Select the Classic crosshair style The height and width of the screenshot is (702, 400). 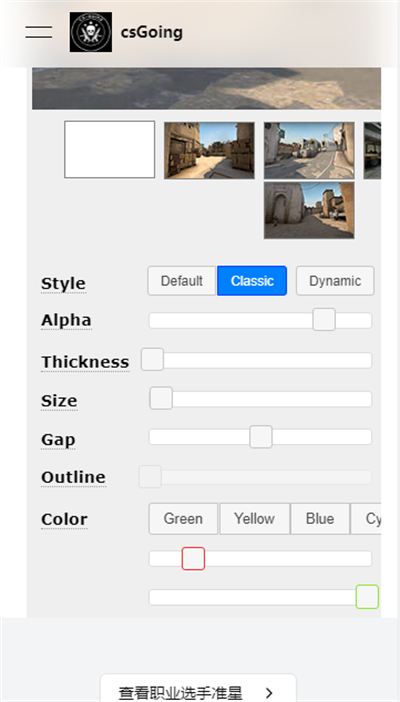pyautogui.click(x=252, y=281)
